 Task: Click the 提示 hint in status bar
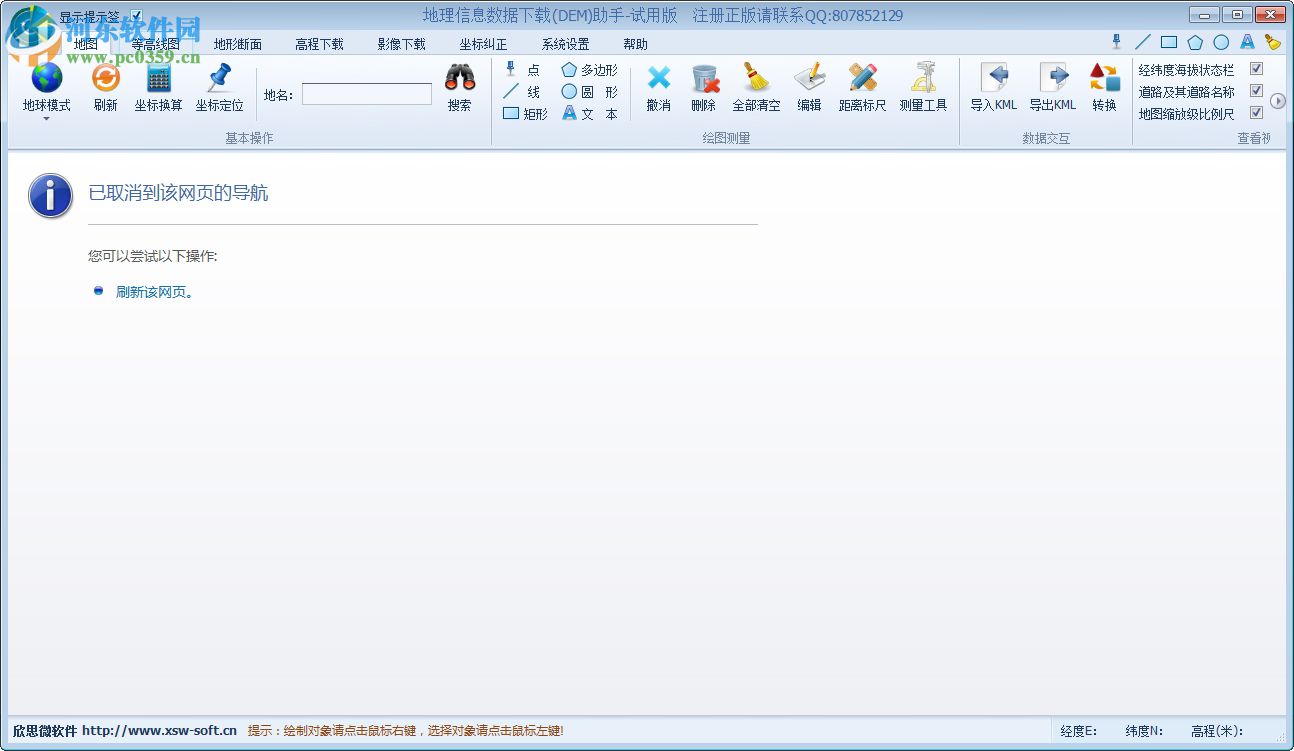405,731
